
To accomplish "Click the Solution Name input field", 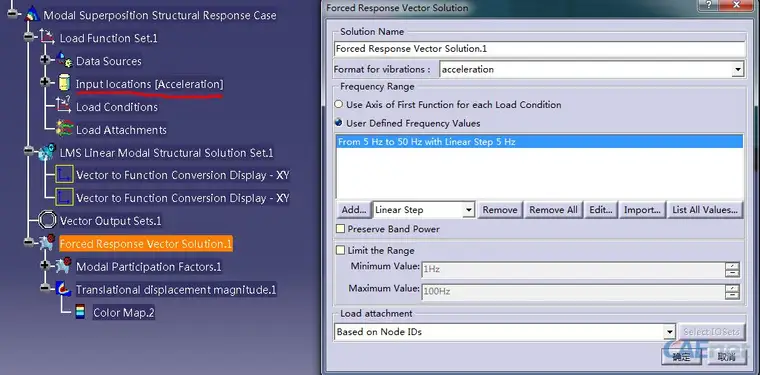I will [x=539, y=49].
